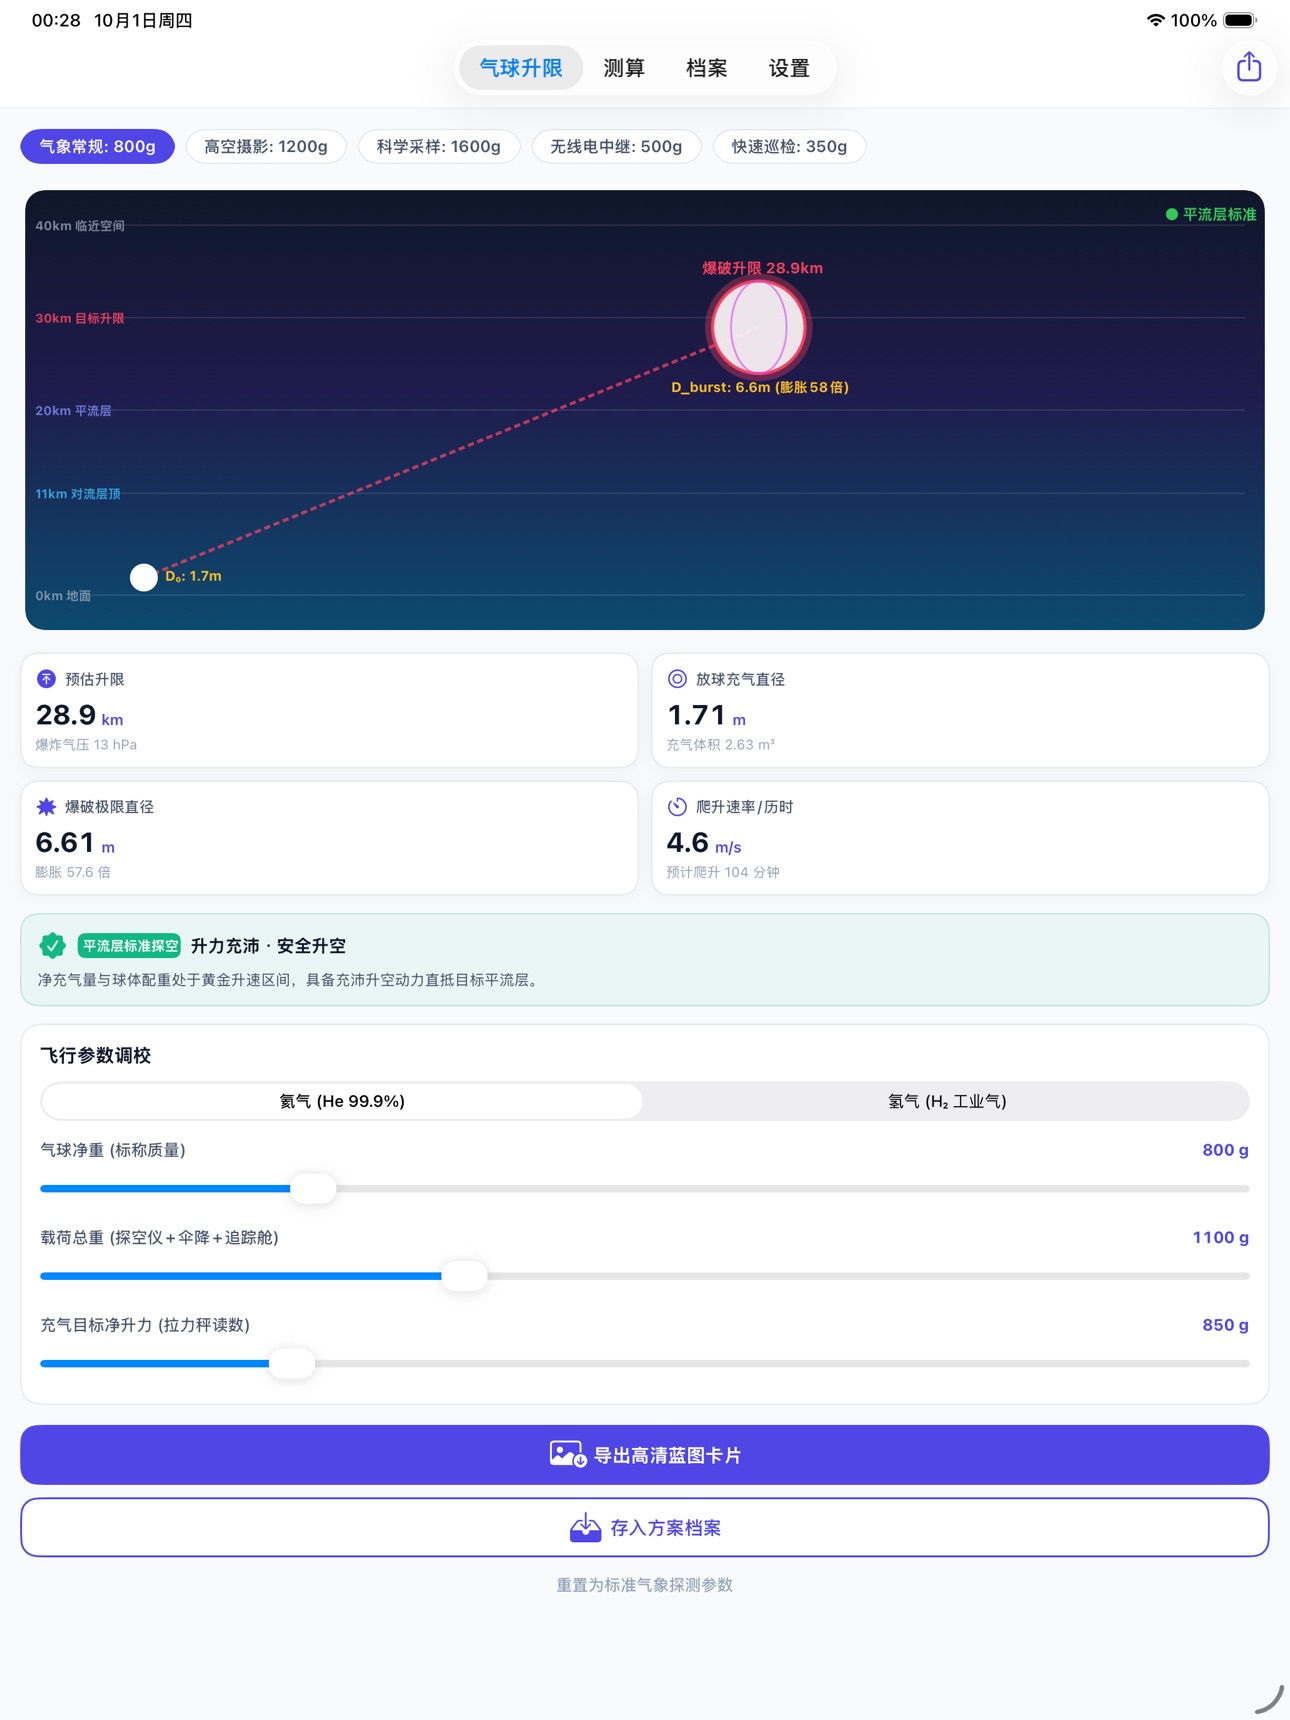Click the 850 g net lift value
The image size is (1290, 1720).
pos(1225,1325)
